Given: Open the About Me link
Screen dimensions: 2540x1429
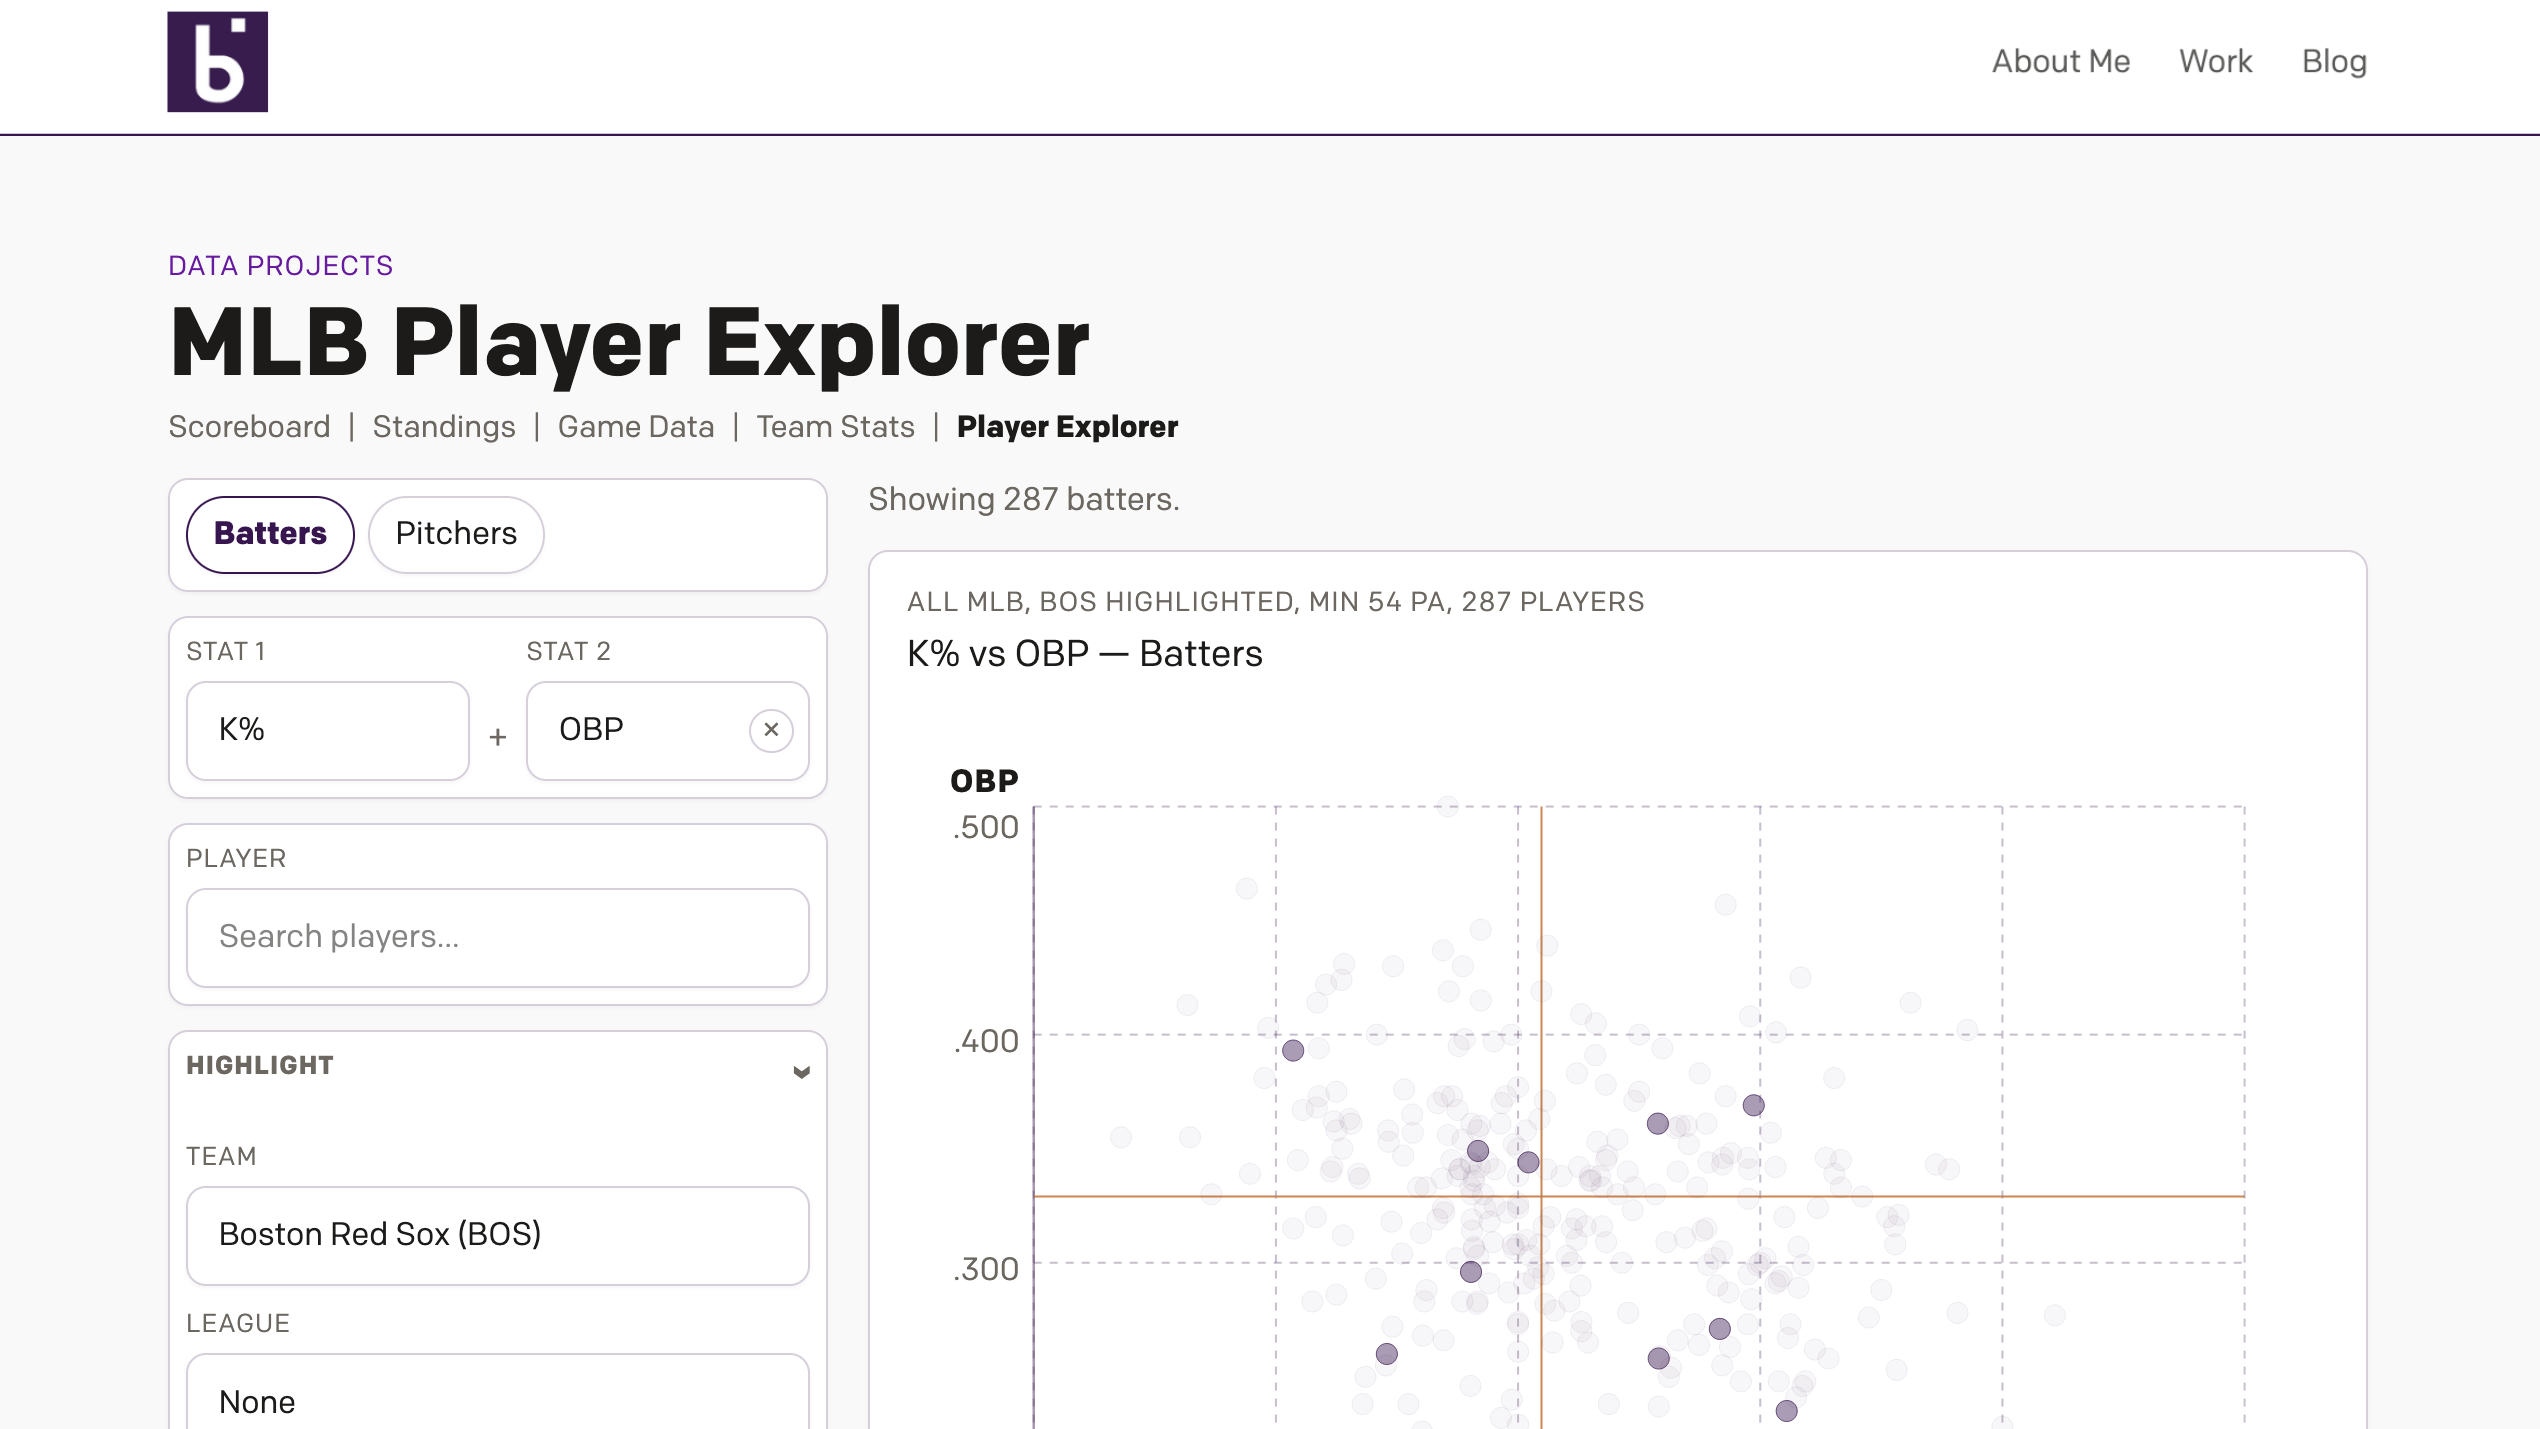Looking at the screenshot, I should [x=2060, y=62].
